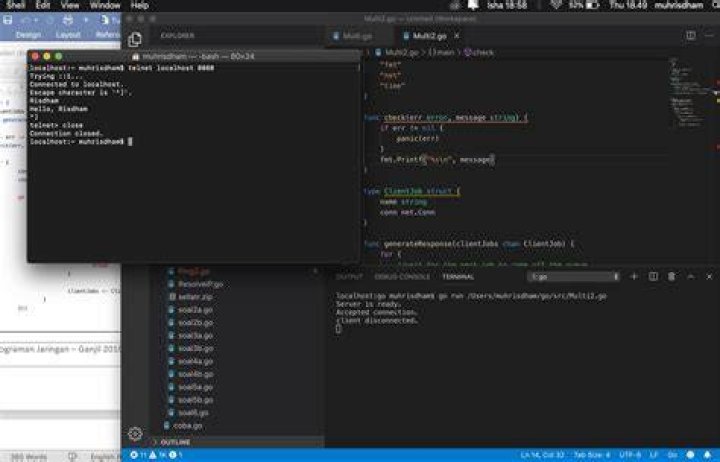Click the main breadcrumb segment
This screenshot has width=720, height=462.
click(441, 52)
